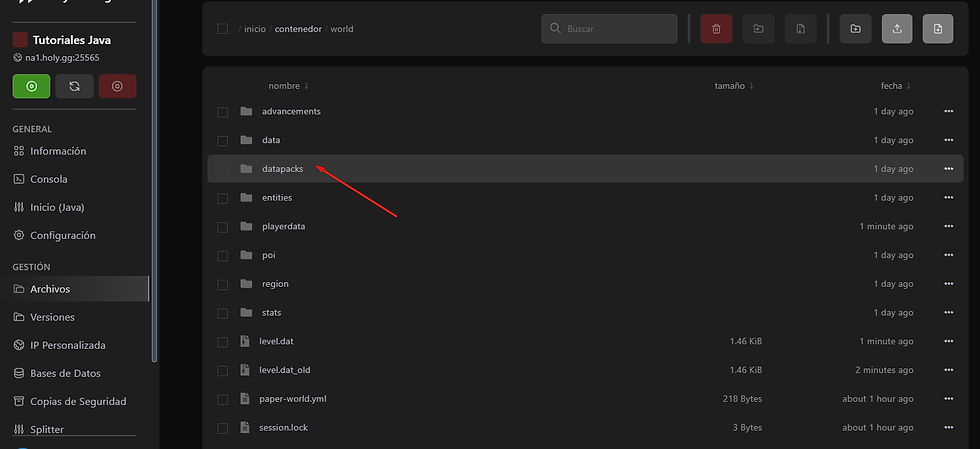Toggle the select-all checkbox in breadcrumb bar
Screen dimensions: 980x449
point(222,29)
